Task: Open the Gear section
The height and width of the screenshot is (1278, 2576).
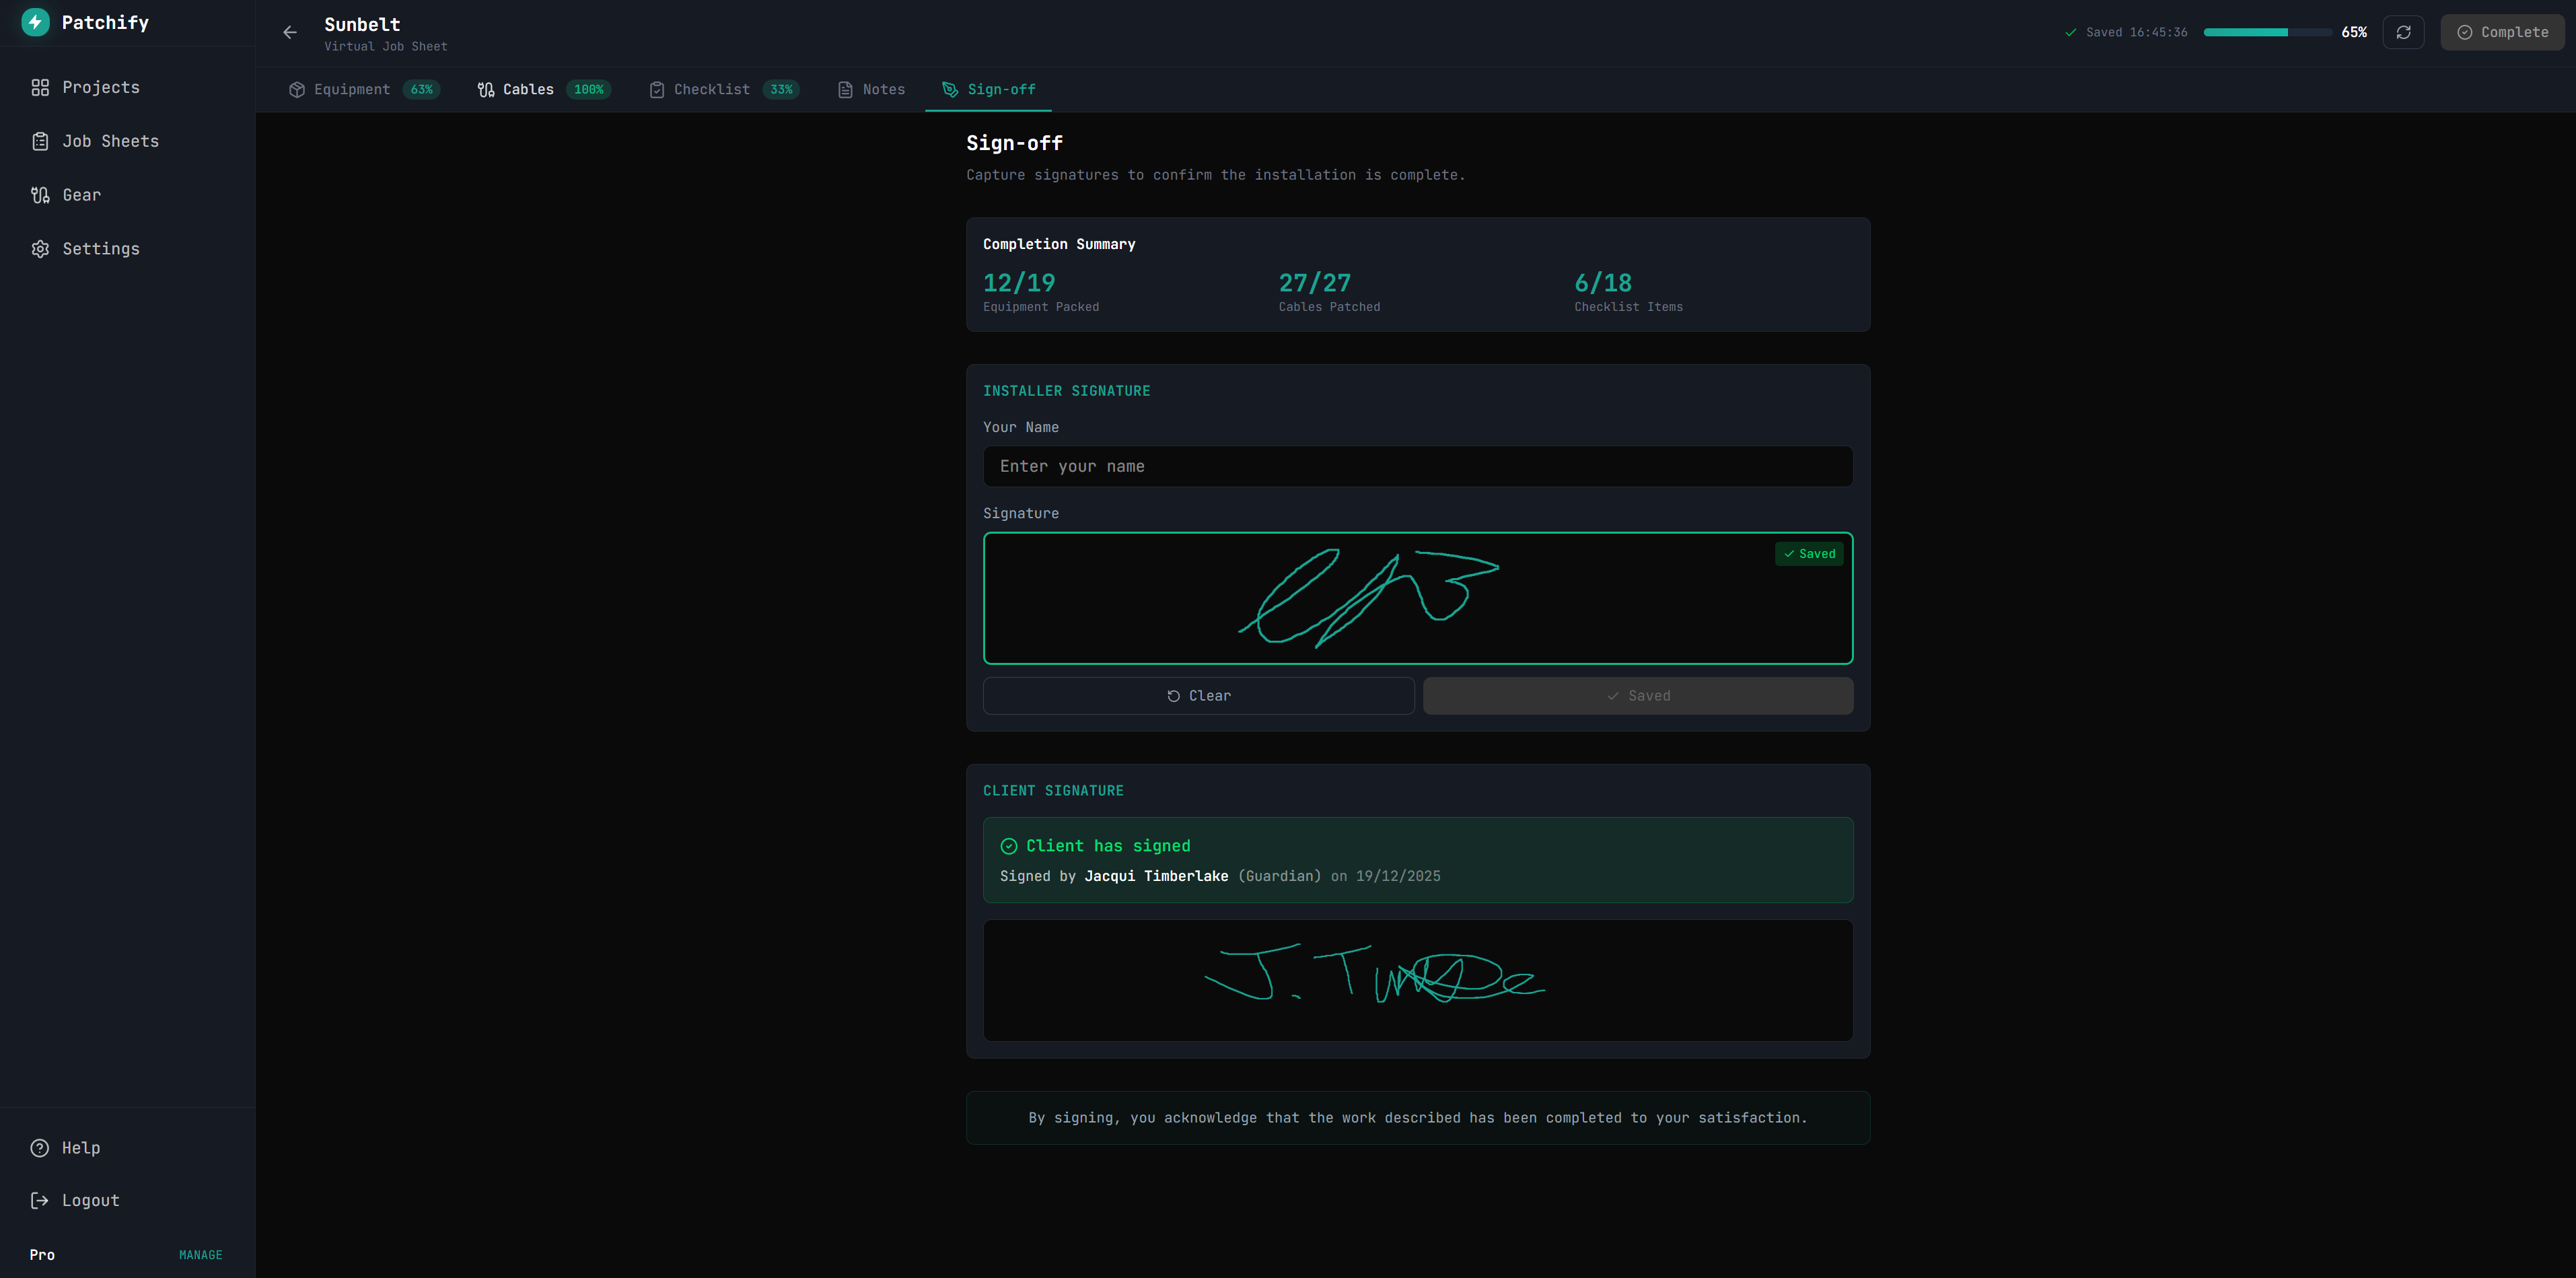Action: (81, 195)
